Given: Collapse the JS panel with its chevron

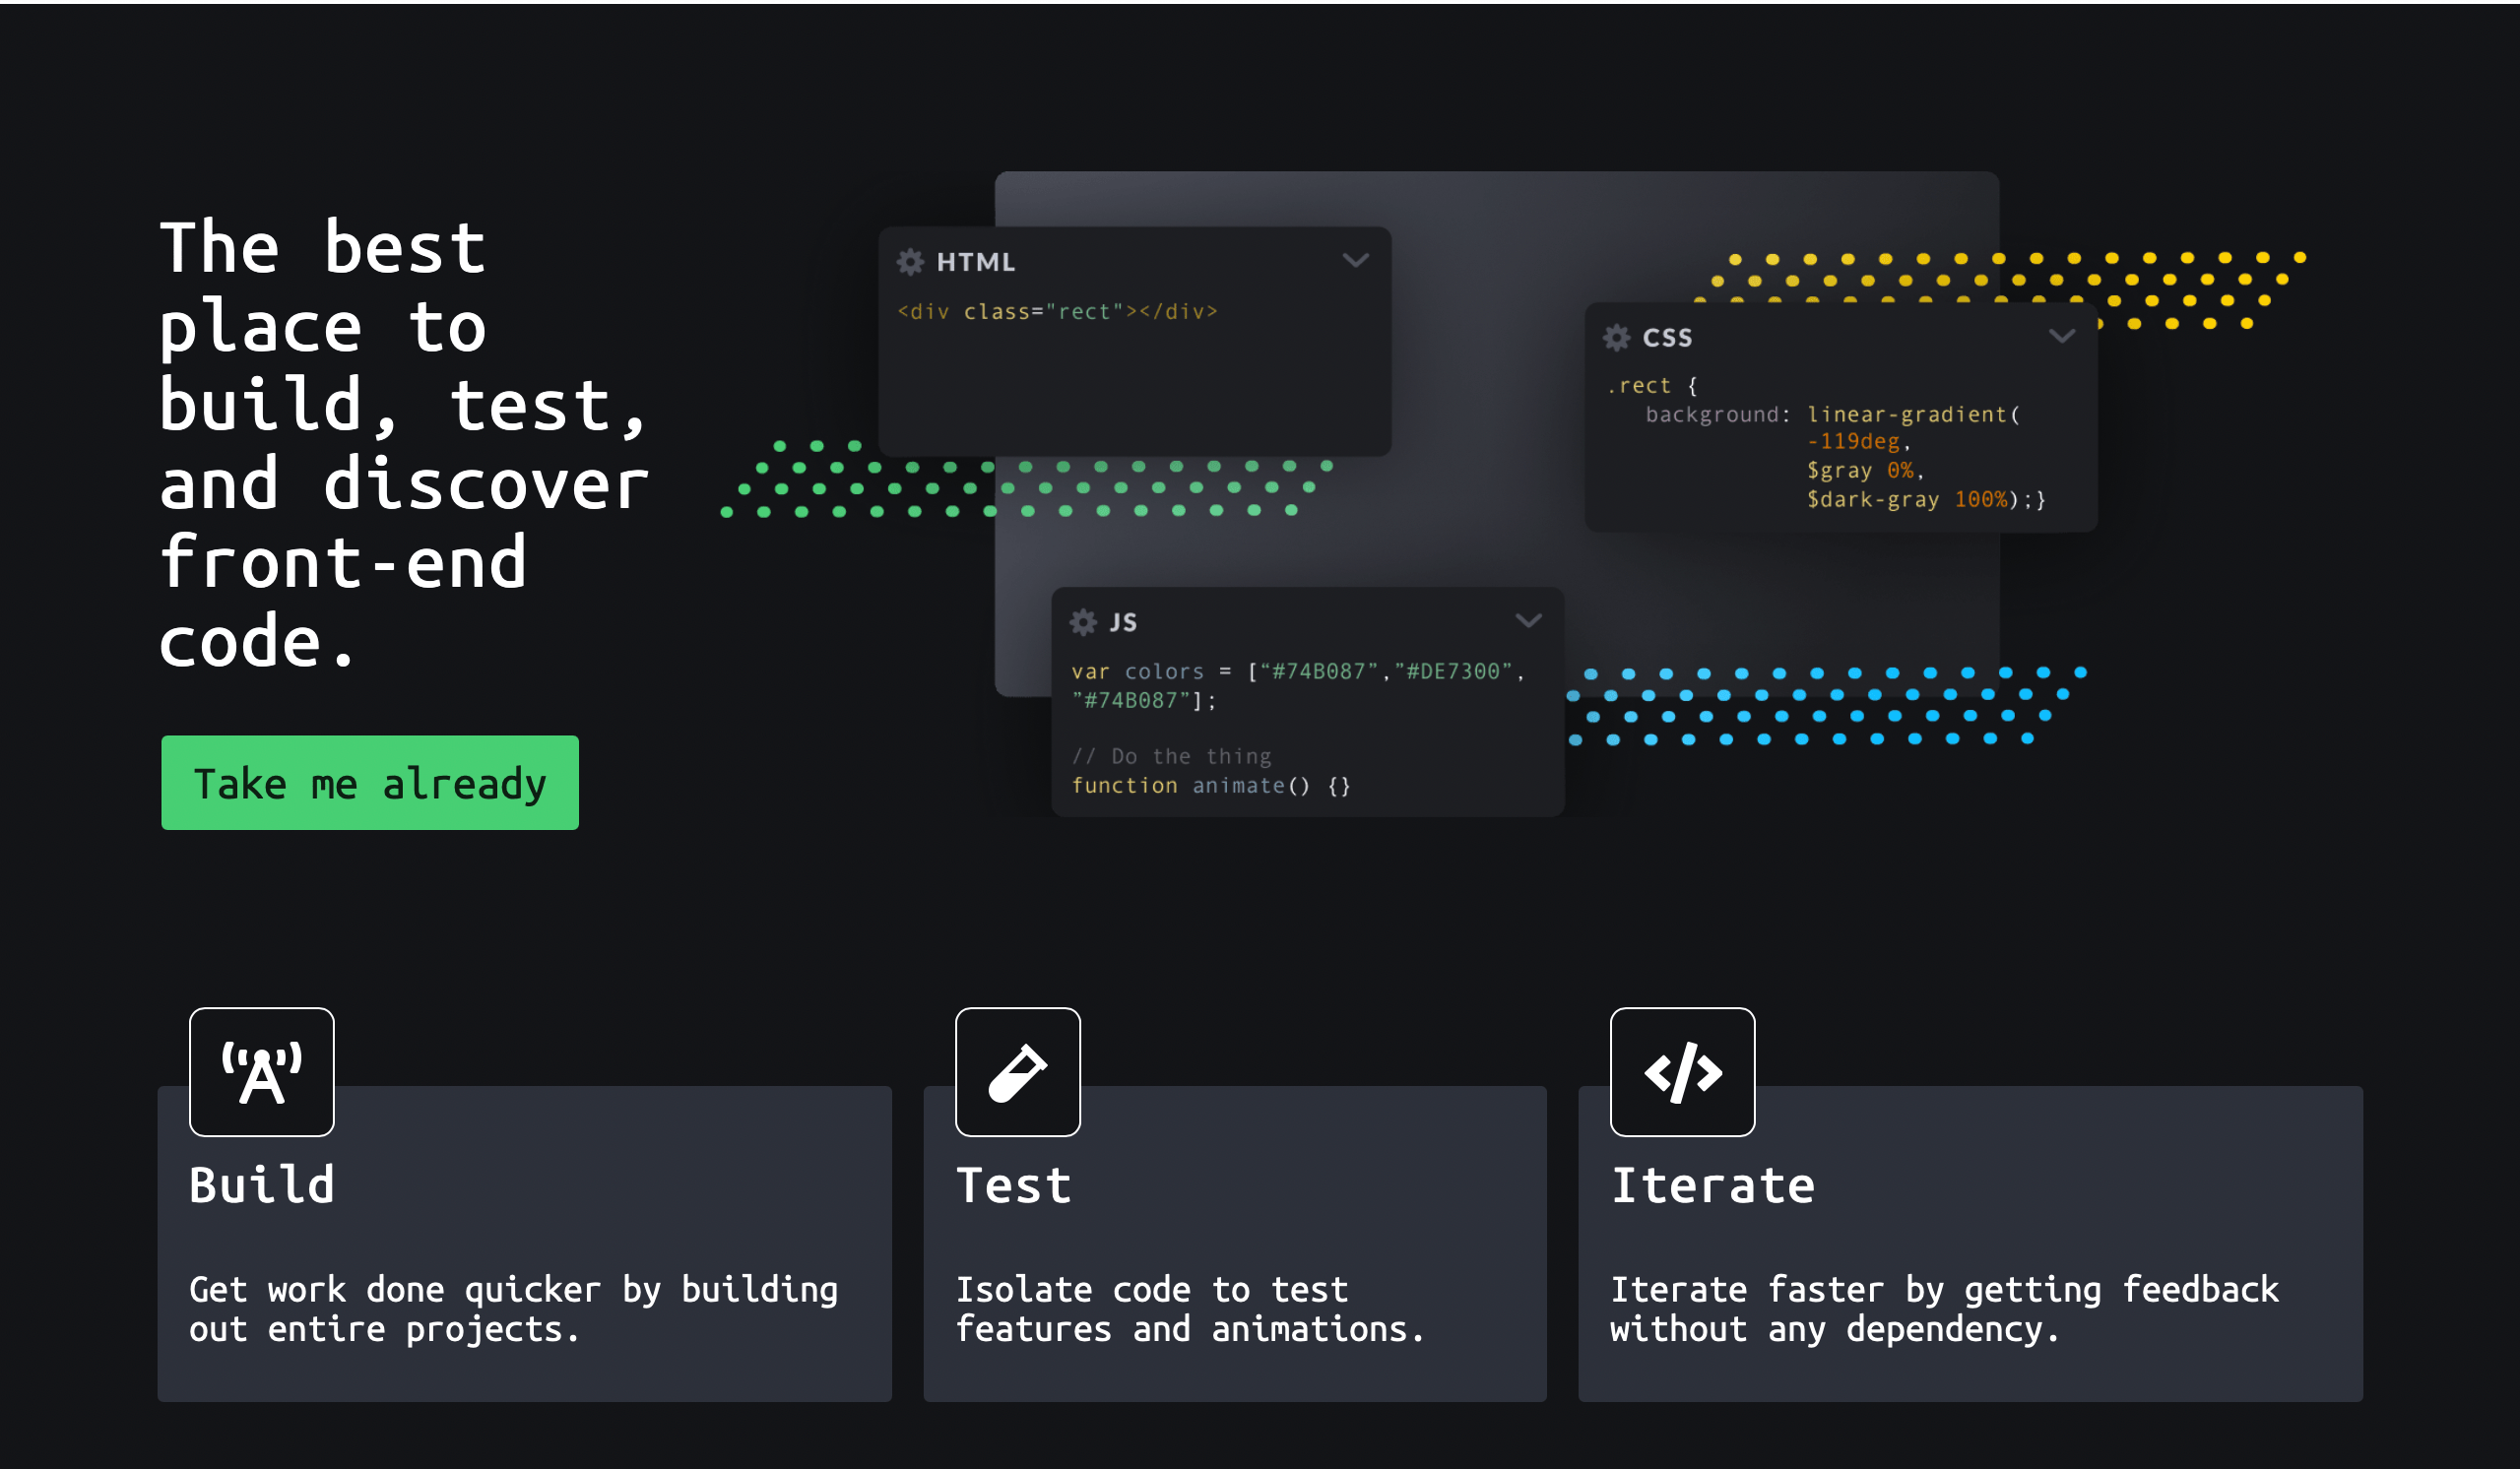Looking at the screenshot, I should pyautogui.click(x=1528, y=621).
